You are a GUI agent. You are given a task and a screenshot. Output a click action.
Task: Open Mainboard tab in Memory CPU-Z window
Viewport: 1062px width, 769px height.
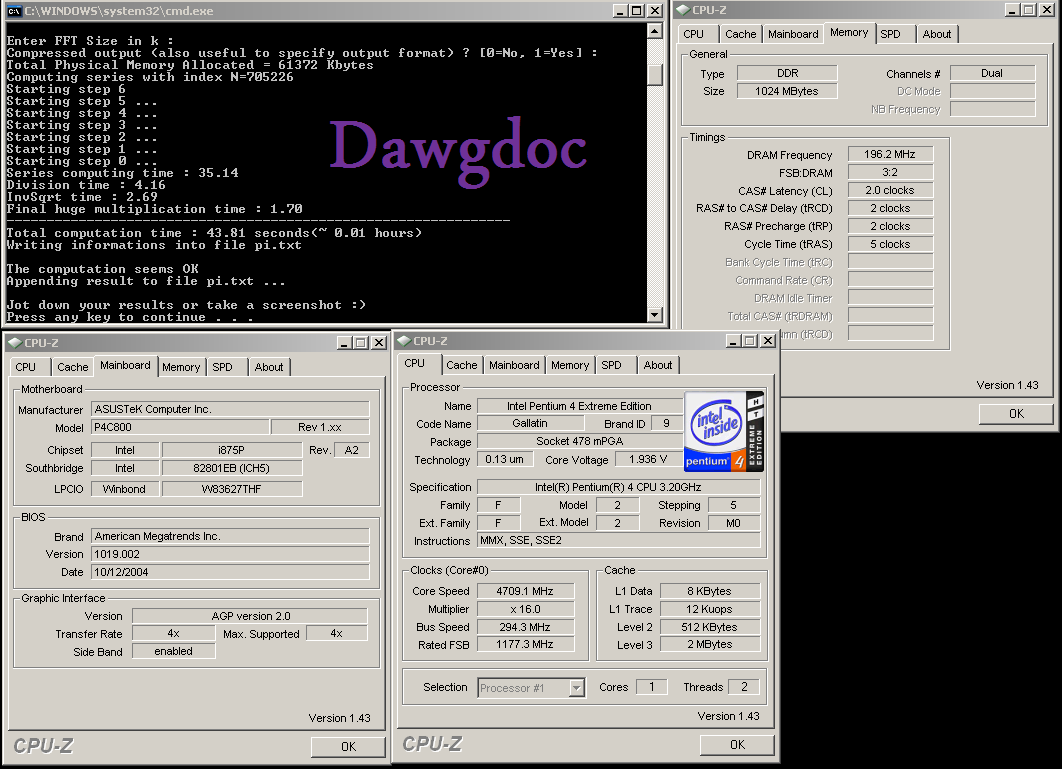click(793, 34)
